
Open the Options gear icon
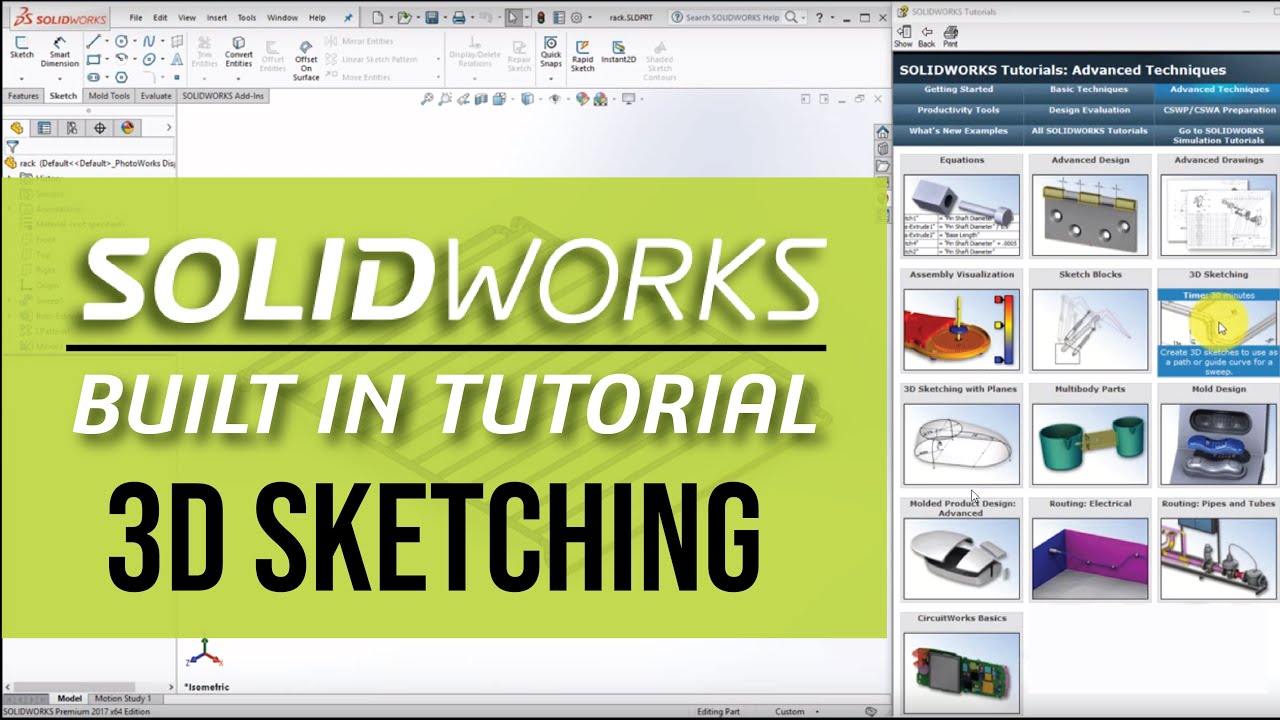pos(576,17)
